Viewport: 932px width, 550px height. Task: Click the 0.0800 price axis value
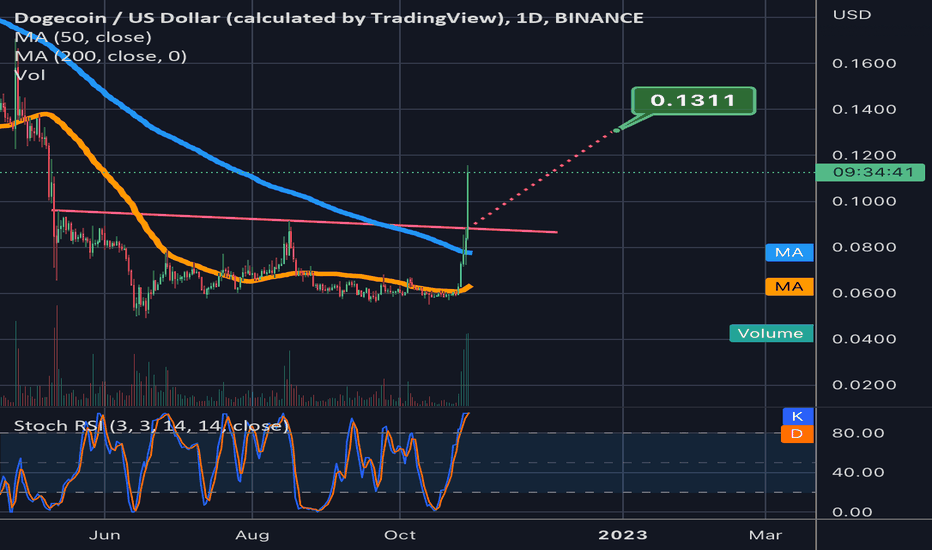[864, 247]
